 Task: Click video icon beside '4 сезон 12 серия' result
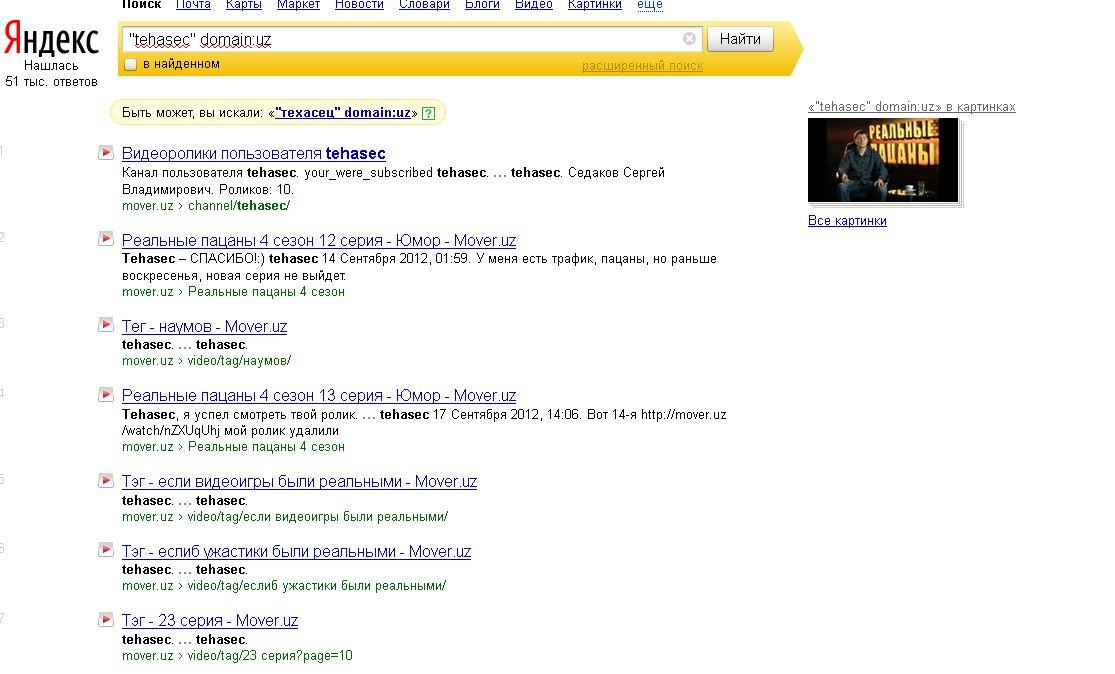point(106,239)
